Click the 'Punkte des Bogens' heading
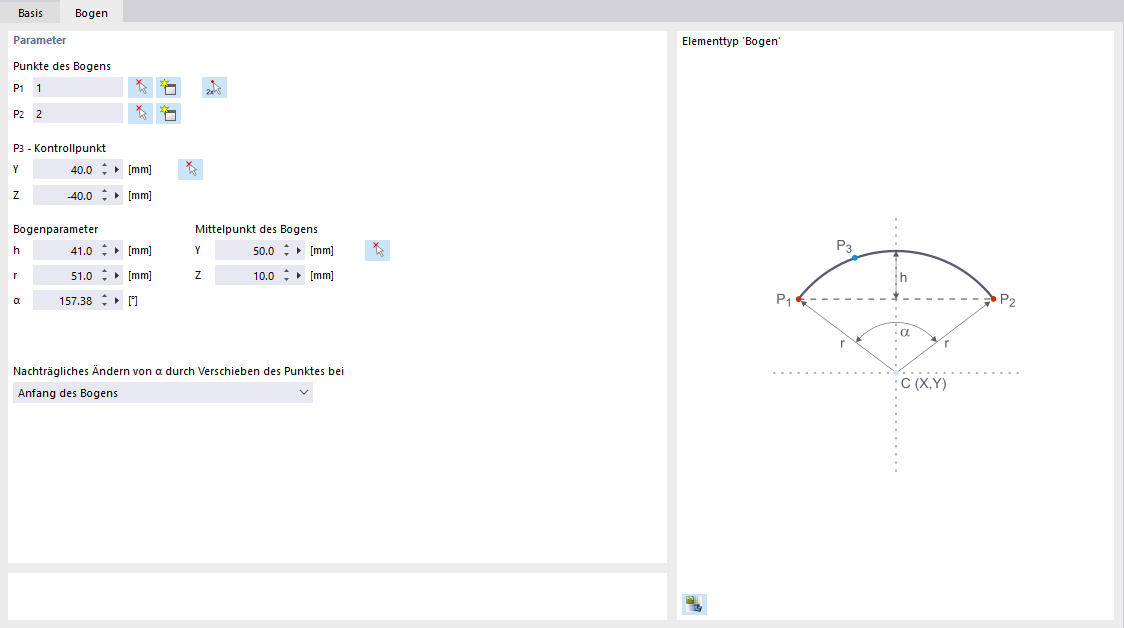Screen dimensions: 1124x628 pos(62,66)
